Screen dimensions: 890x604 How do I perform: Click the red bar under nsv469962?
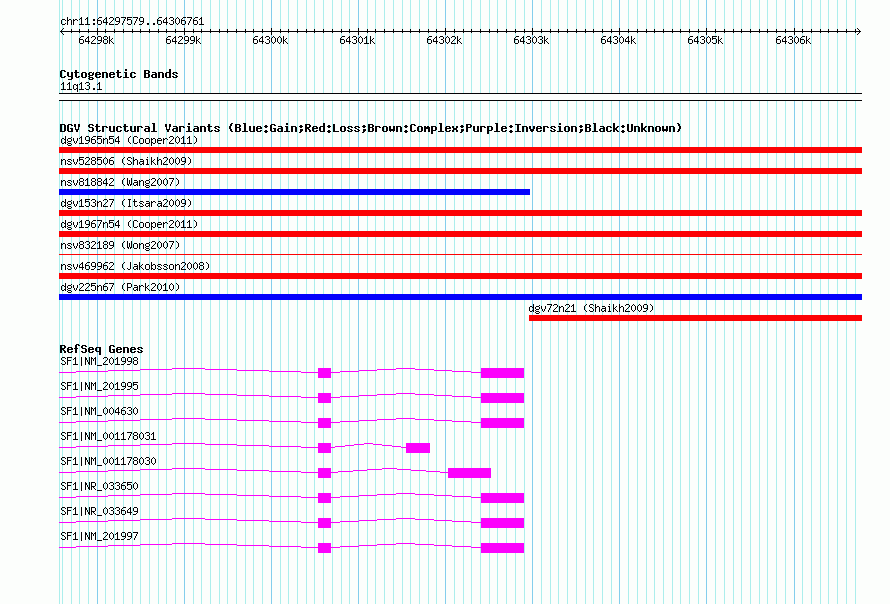click(460, 276)
